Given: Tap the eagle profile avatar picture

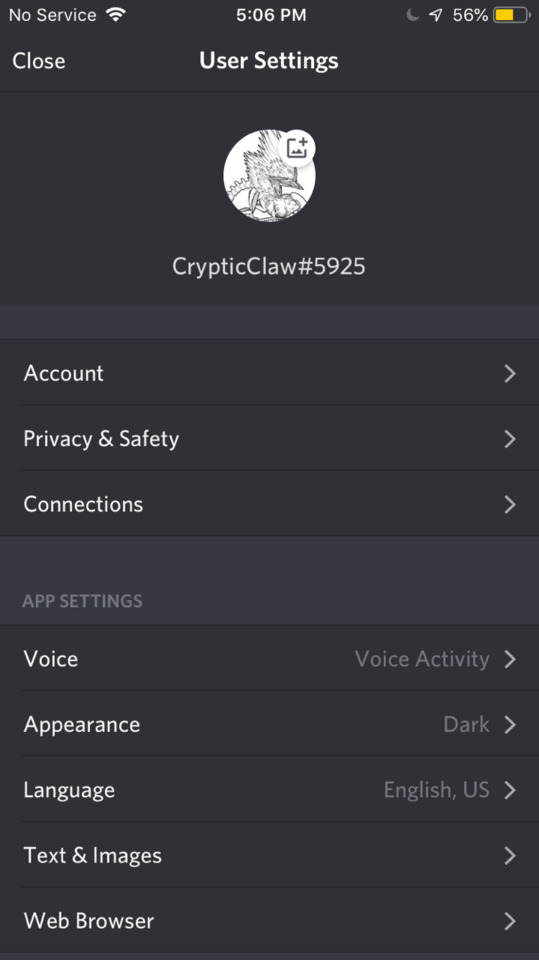Looking at the screenshot, I should point(269,176).
